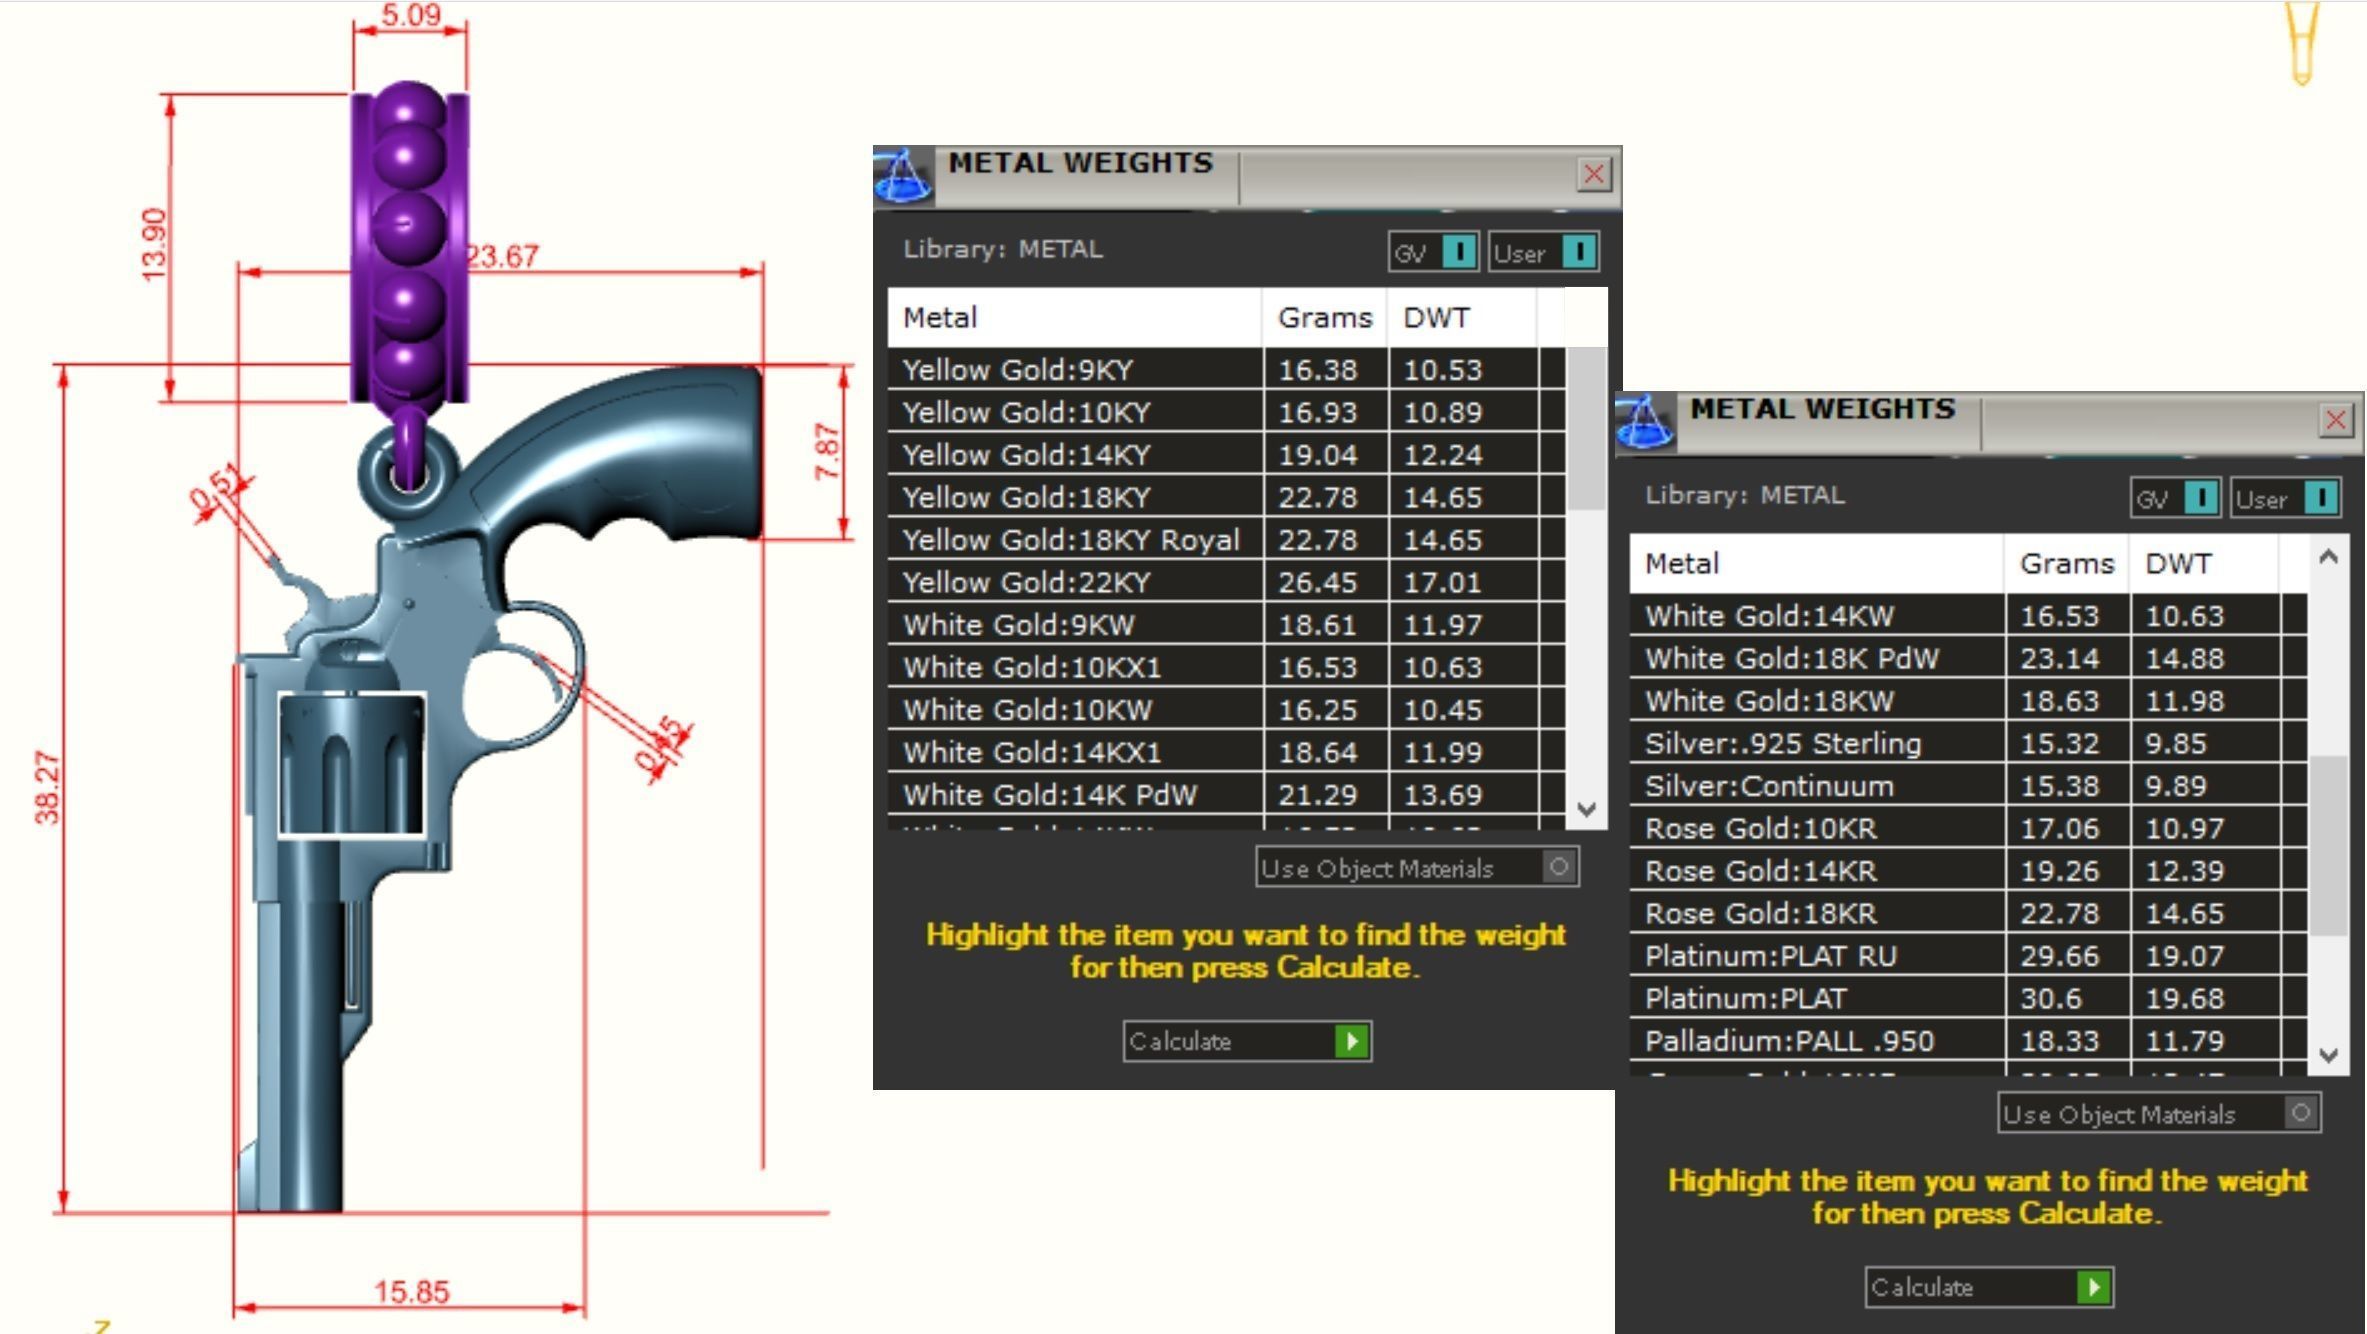This screenshot has width=2367, height=1334.
Task: Toggle User library switch in right panel
Action: [2321, 498]
